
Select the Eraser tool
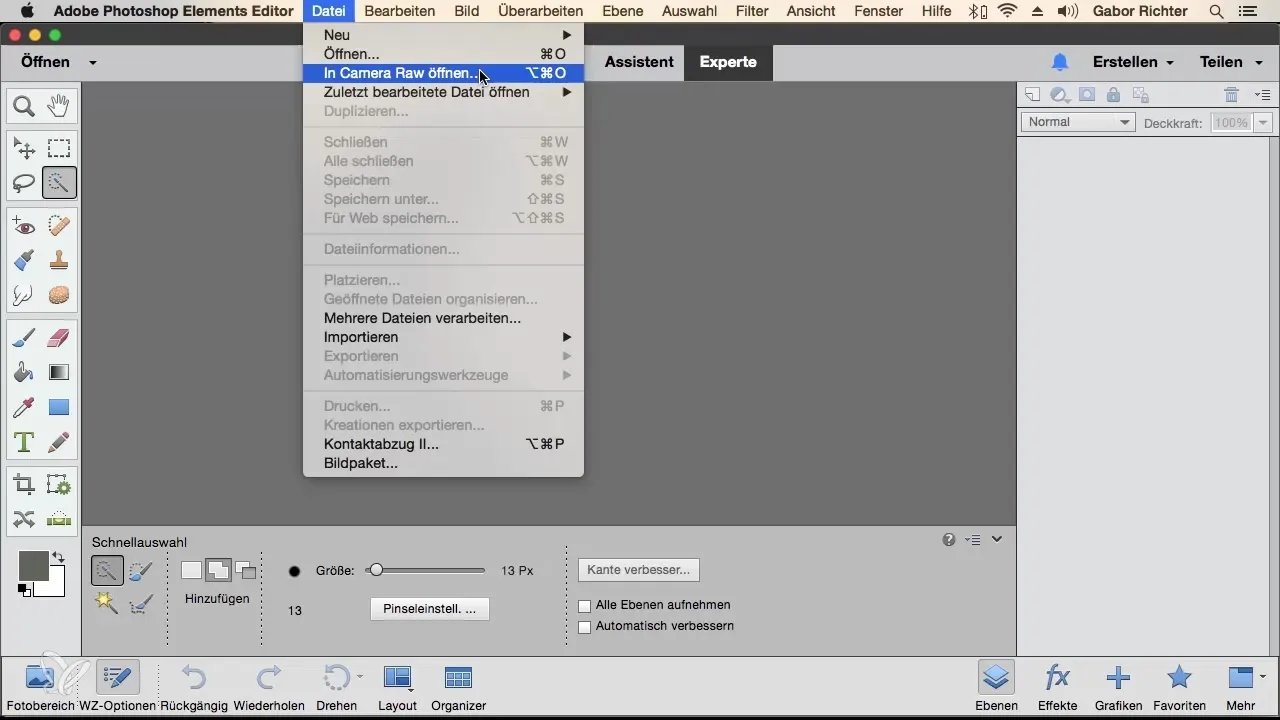(x=59, y=339)
